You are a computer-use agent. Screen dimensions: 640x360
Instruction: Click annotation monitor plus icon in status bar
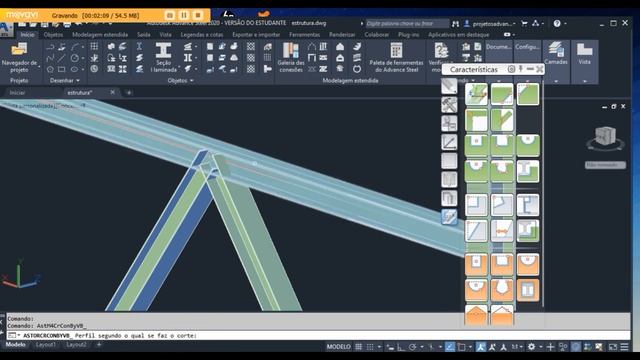(550, 347)
